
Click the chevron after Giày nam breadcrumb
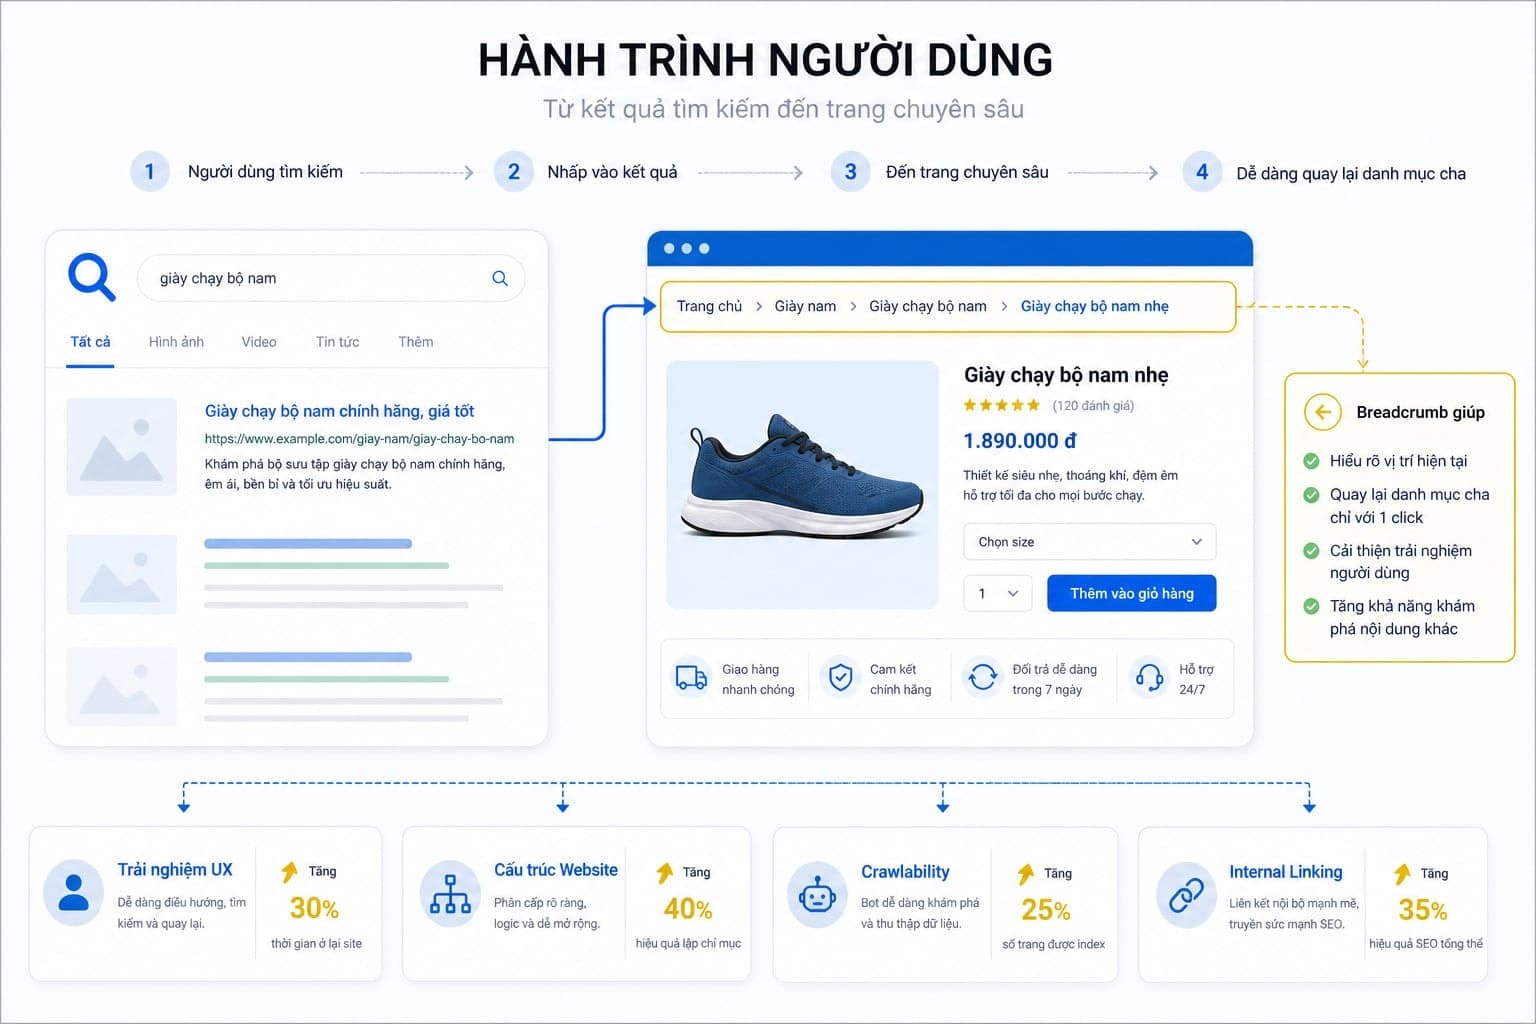[x=853, y=306]
